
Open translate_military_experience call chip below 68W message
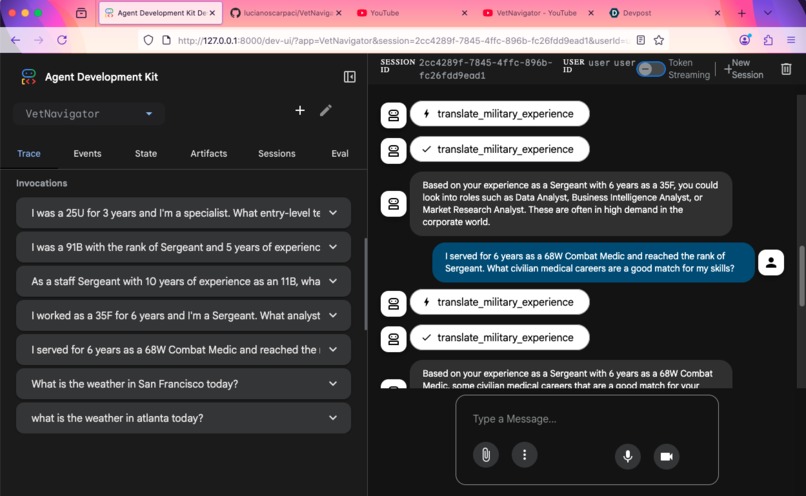(x=500, y=302)
